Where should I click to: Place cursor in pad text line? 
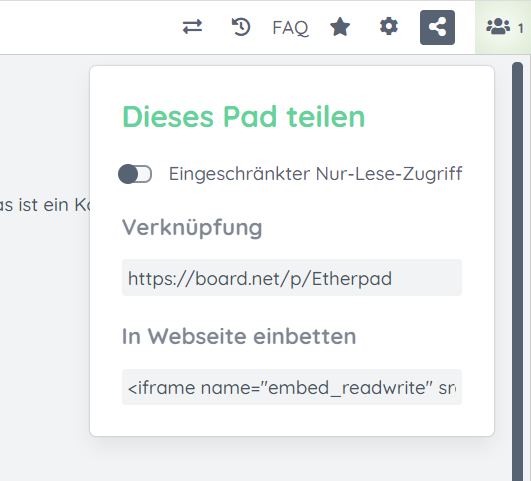44,205
